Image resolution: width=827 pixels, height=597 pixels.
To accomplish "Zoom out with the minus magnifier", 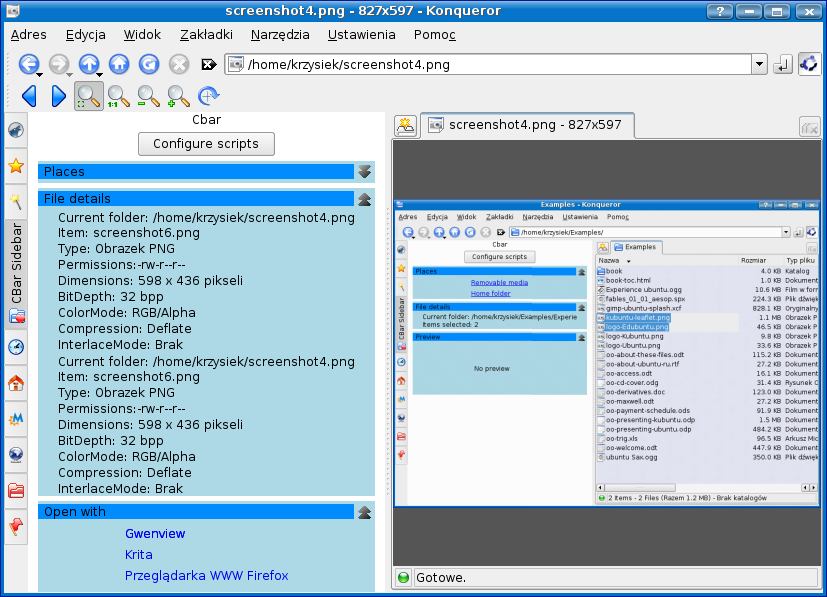I will pyautogui.click(x=148, y=97).
